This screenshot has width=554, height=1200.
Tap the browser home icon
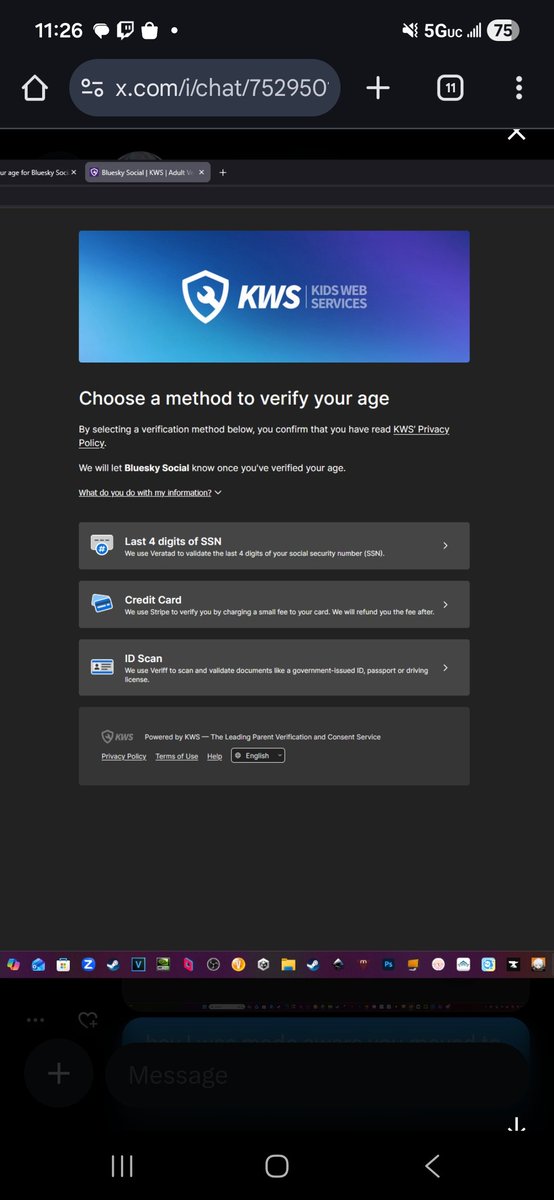[35, 89]
